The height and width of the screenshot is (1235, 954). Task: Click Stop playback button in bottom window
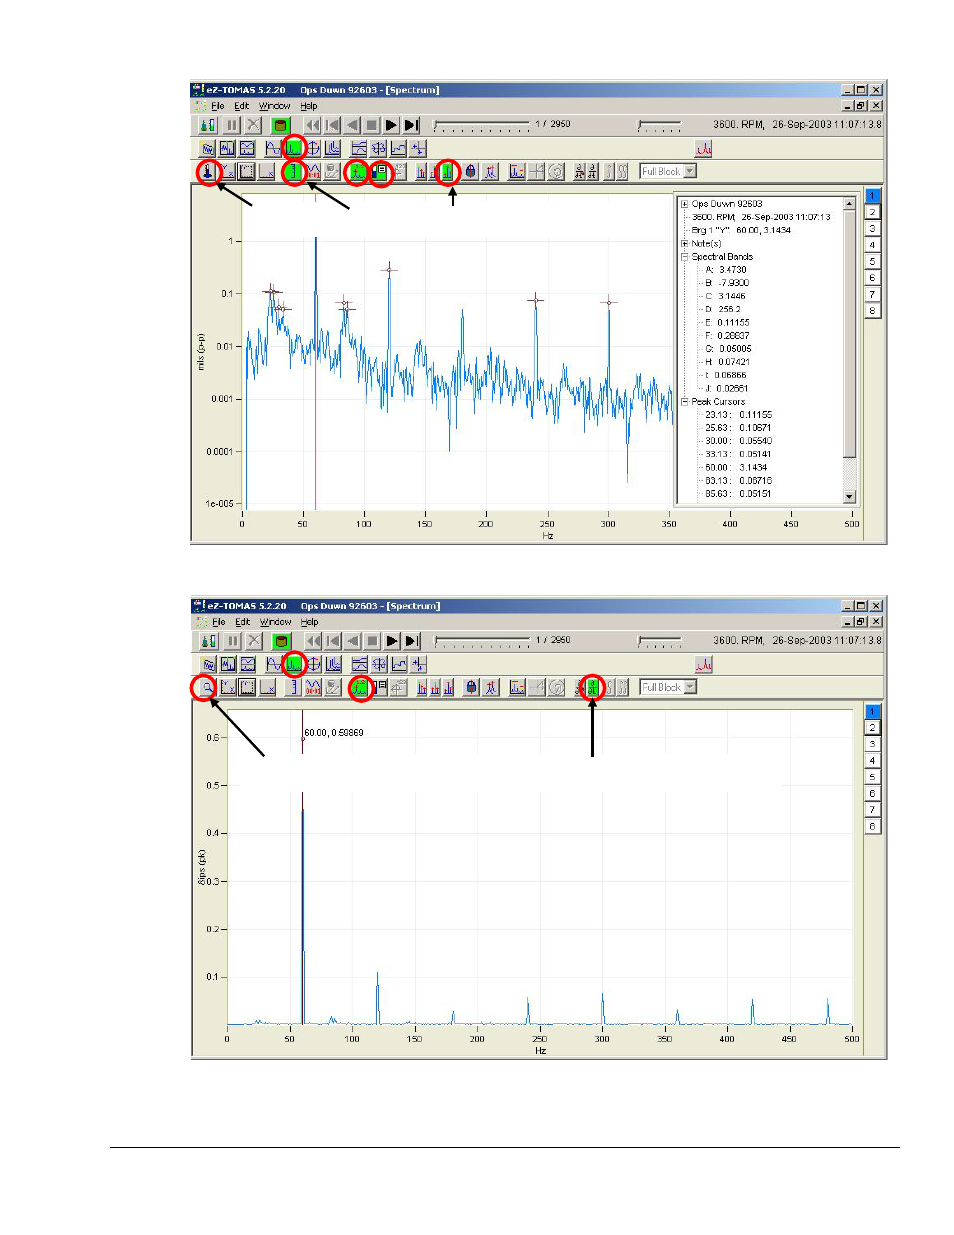(373, 641)
